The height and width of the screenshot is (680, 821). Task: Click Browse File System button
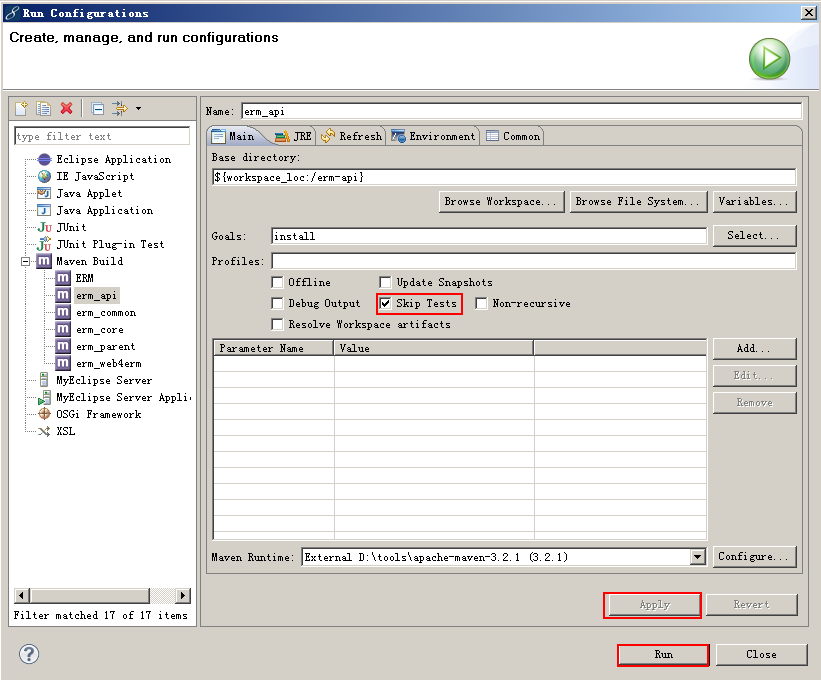(638, 202)
